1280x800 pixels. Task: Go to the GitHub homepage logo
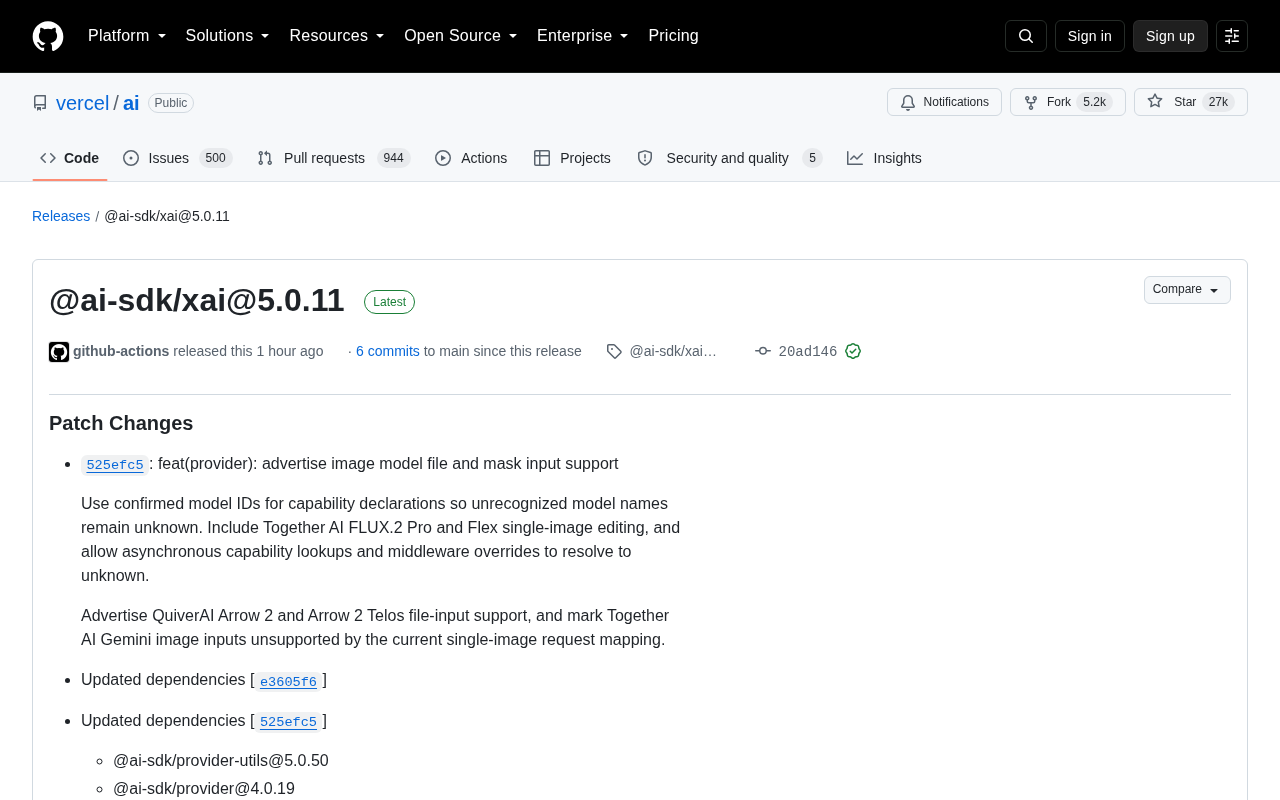48,36
